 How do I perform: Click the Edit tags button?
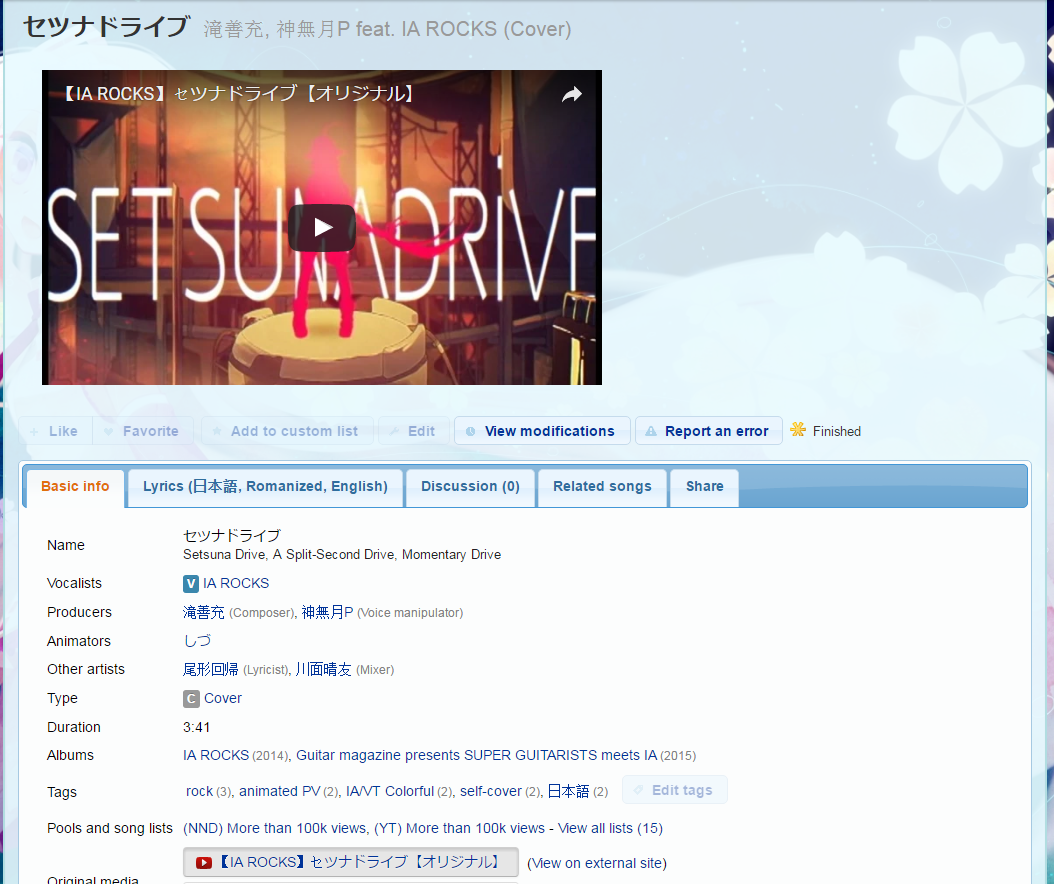coord(674,790)
